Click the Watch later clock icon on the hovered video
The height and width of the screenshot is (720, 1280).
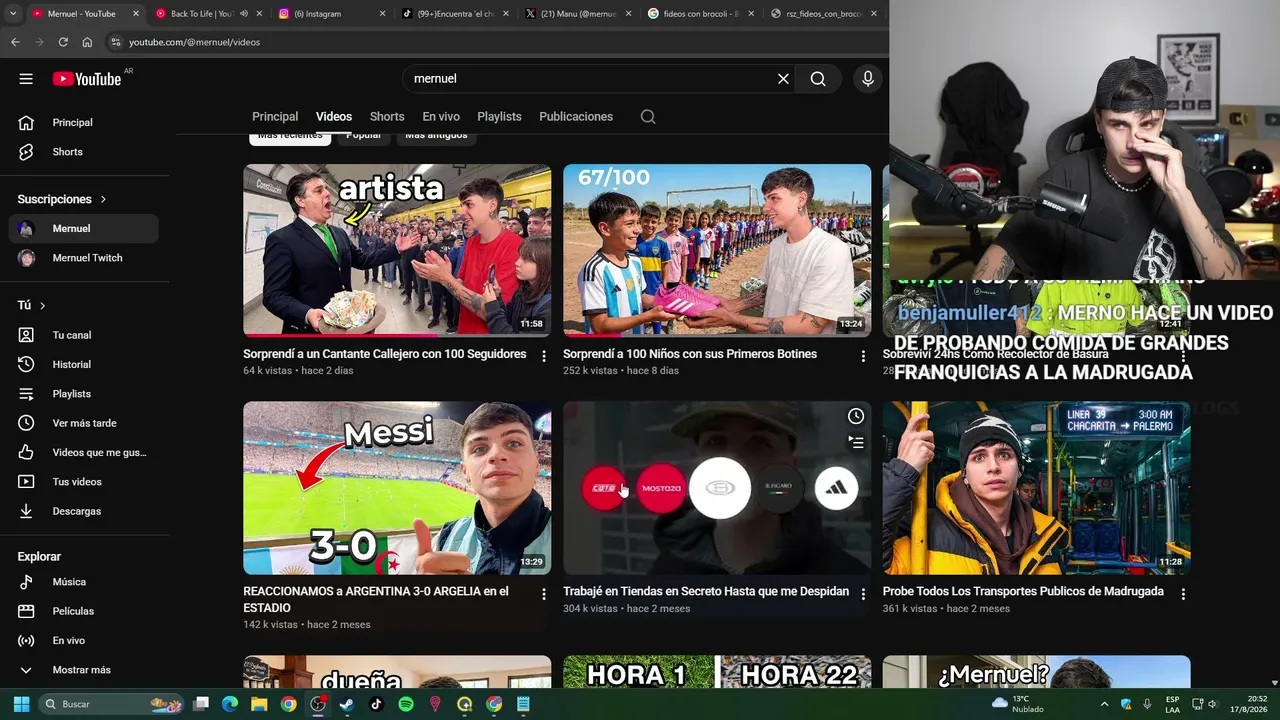point(856,416)
